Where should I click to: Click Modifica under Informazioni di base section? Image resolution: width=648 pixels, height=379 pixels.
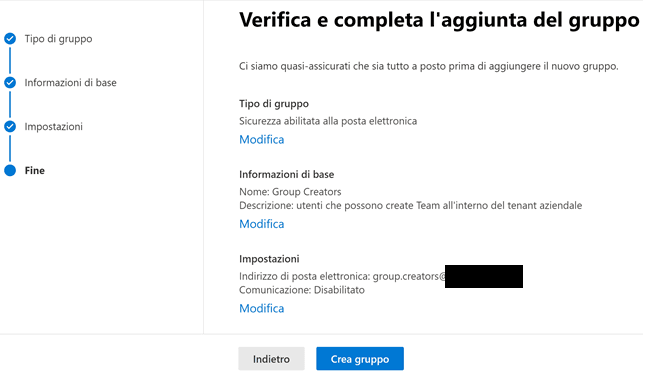(x=262, y=224)
